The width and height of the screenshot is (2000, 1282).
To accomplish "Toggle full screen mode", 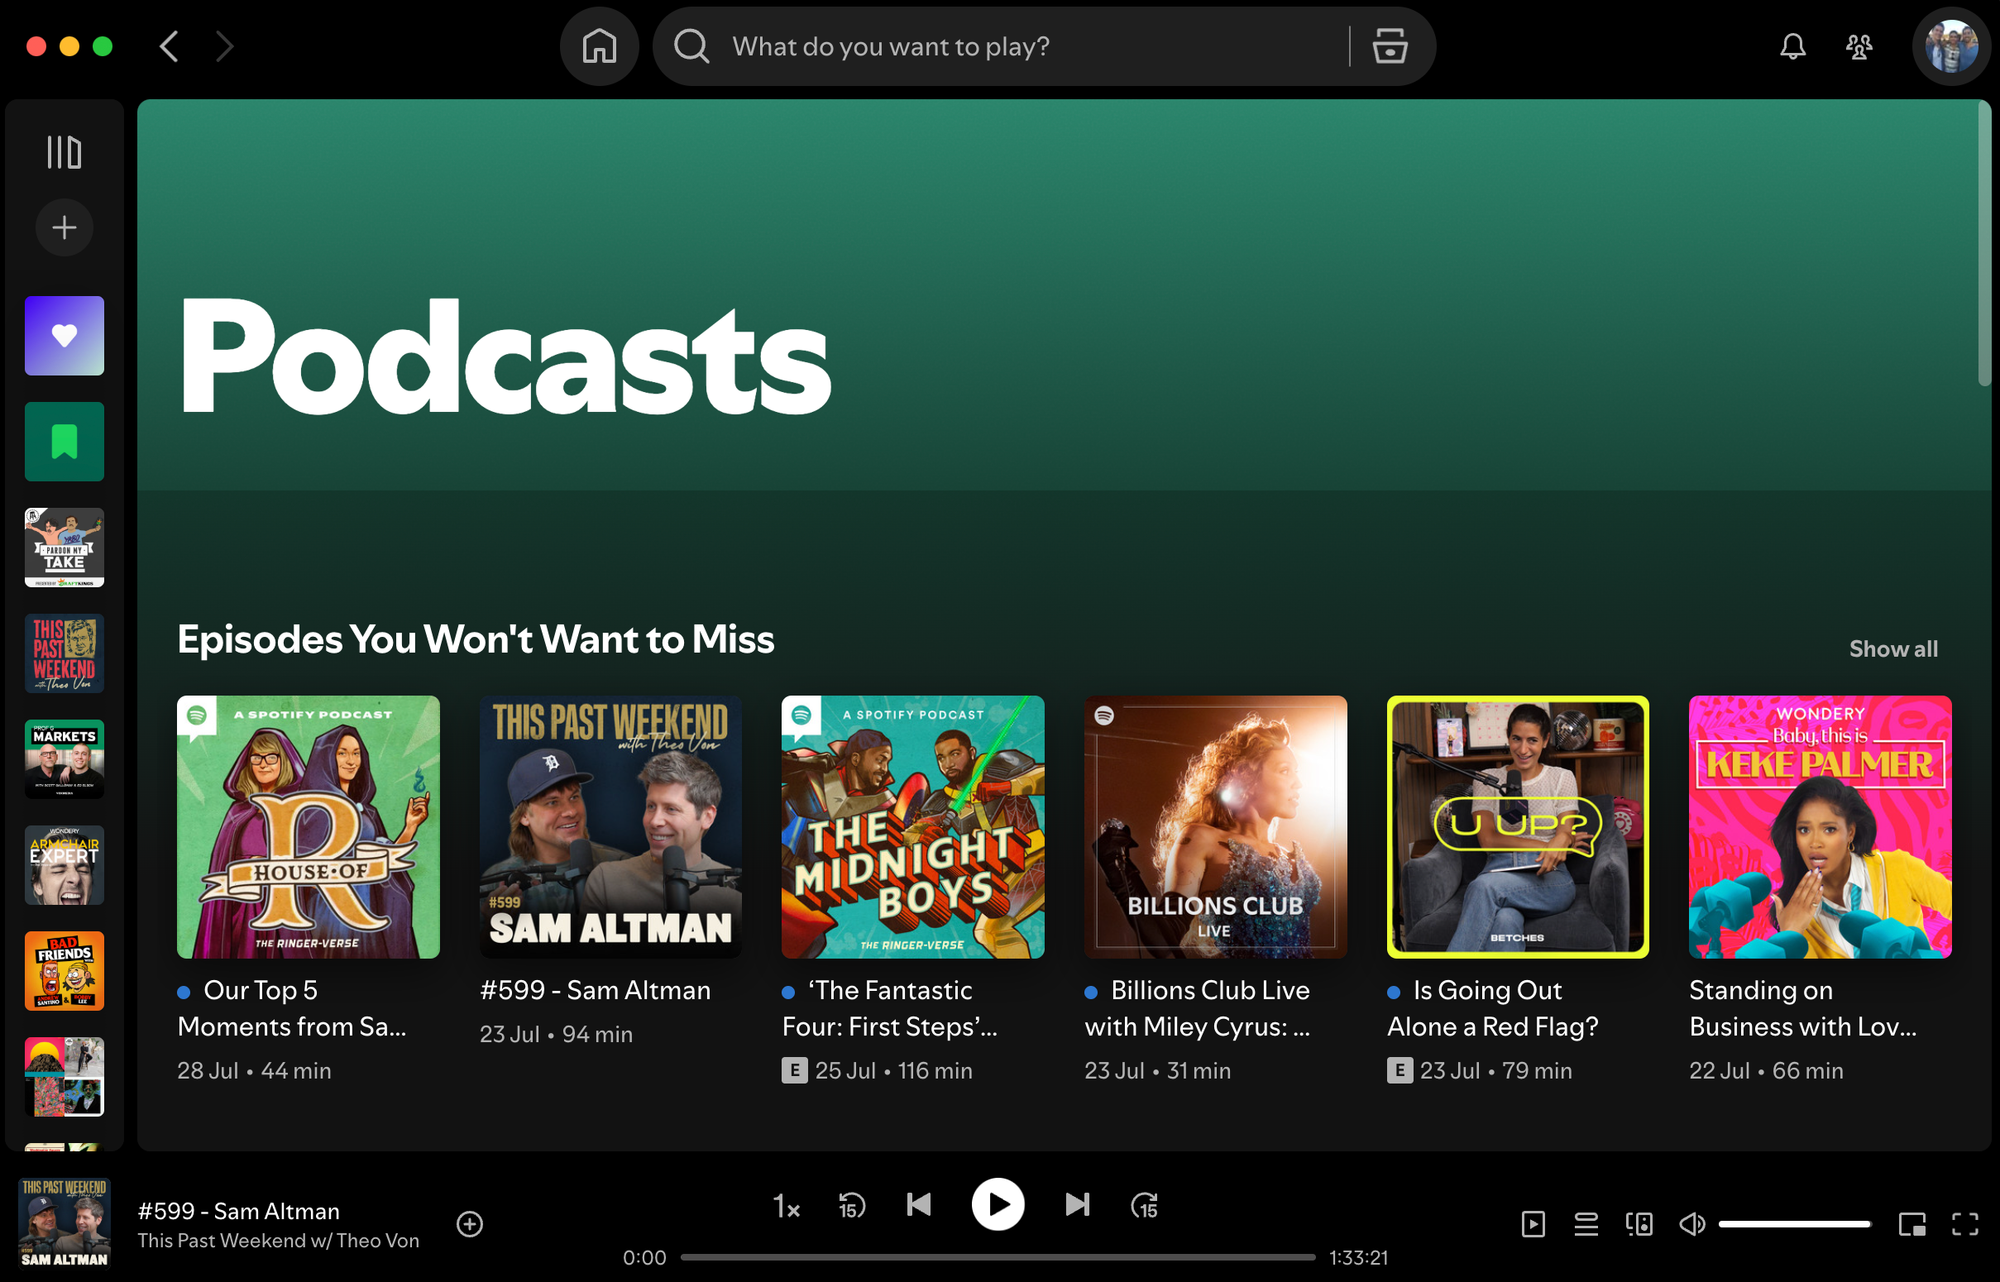I will pos(1965,1224).
